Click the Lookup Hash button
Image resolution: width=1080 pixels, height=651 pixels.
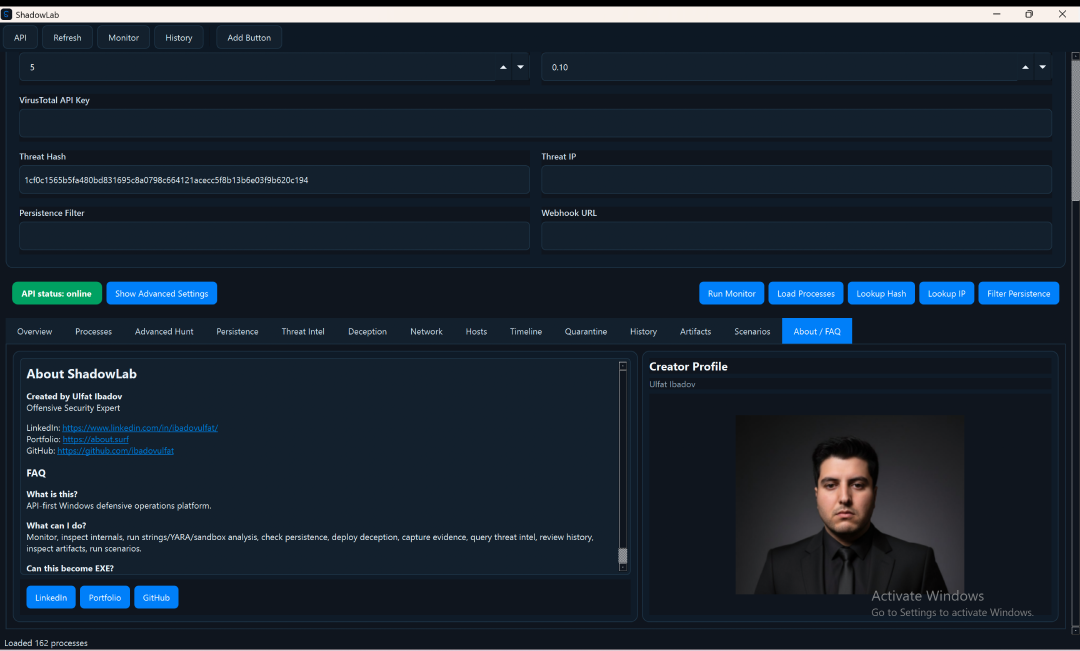[881, 293]
